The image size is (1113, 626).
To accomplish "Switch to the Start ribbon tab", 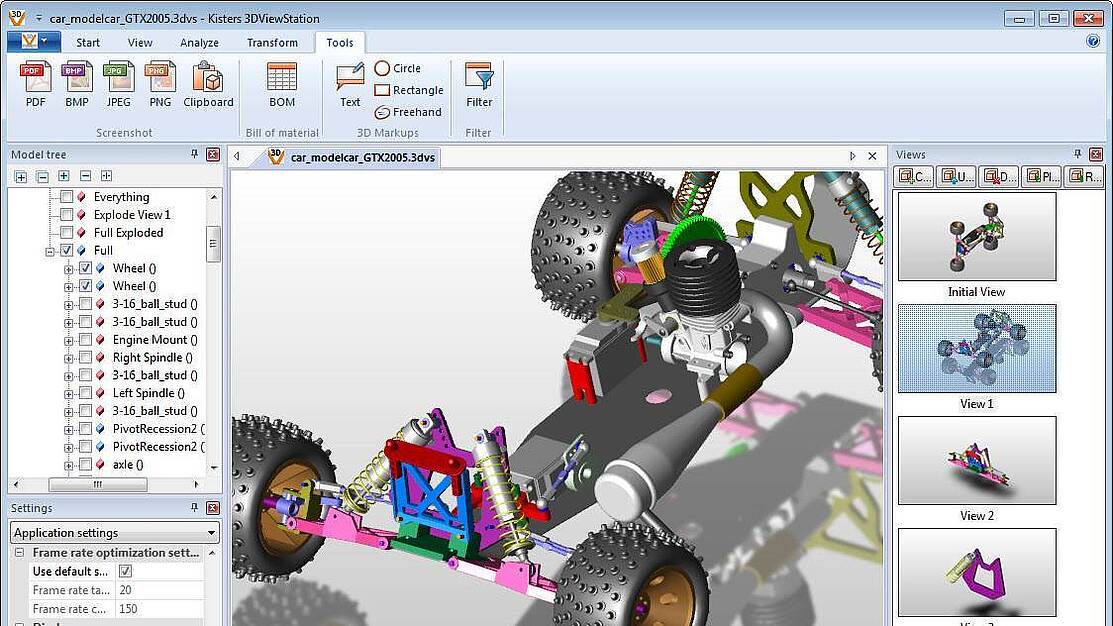I will point(88,43).
